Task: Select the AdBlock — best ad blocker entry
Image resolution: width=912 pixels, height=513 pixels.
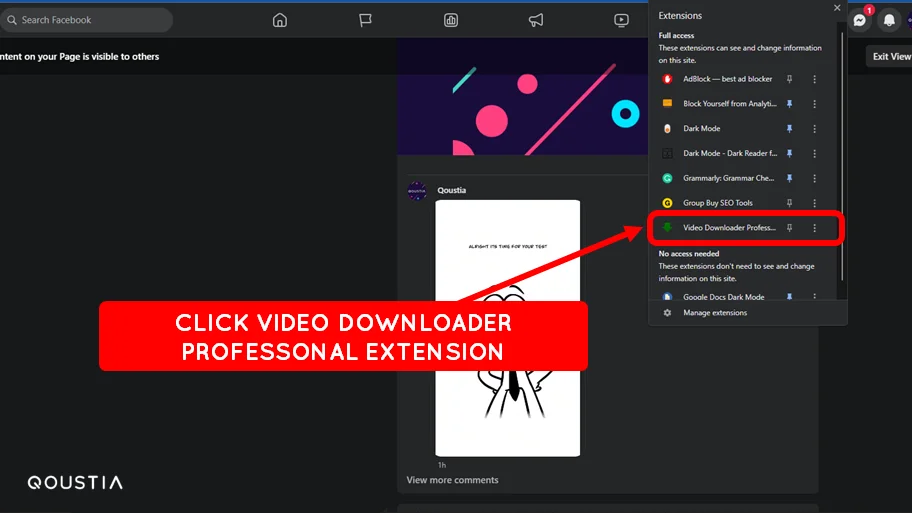Action: tap(728, 79)
